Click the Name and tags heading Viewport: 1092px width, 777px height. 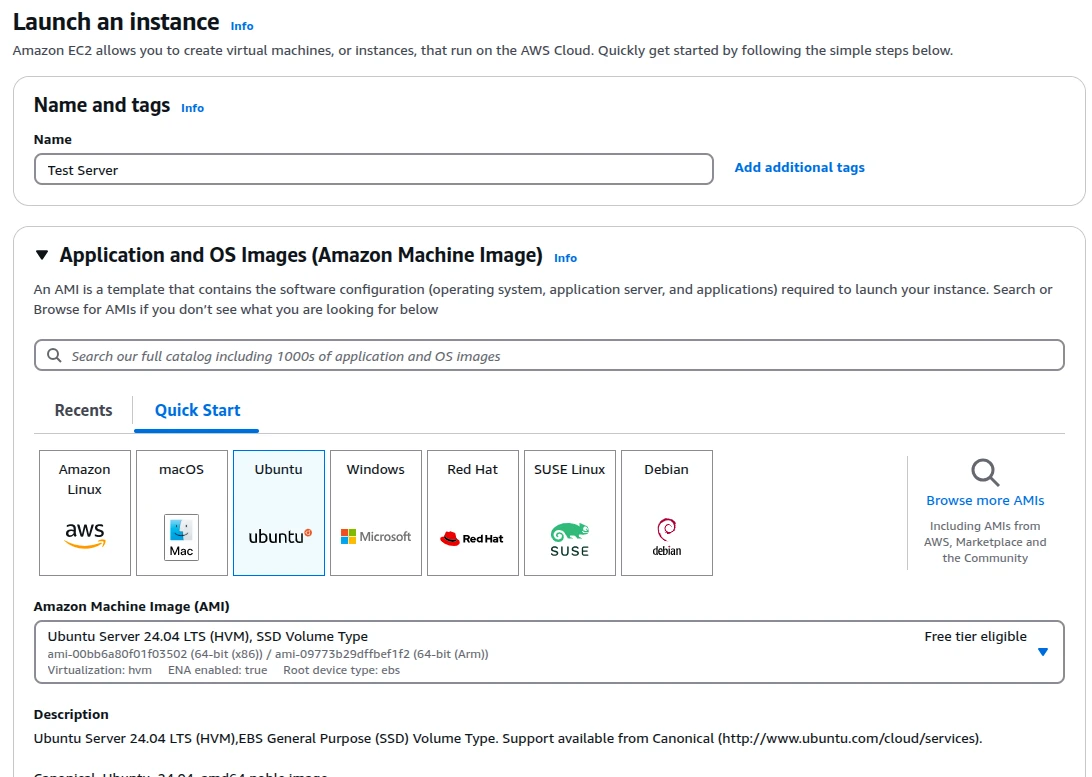tap(102, 104)
